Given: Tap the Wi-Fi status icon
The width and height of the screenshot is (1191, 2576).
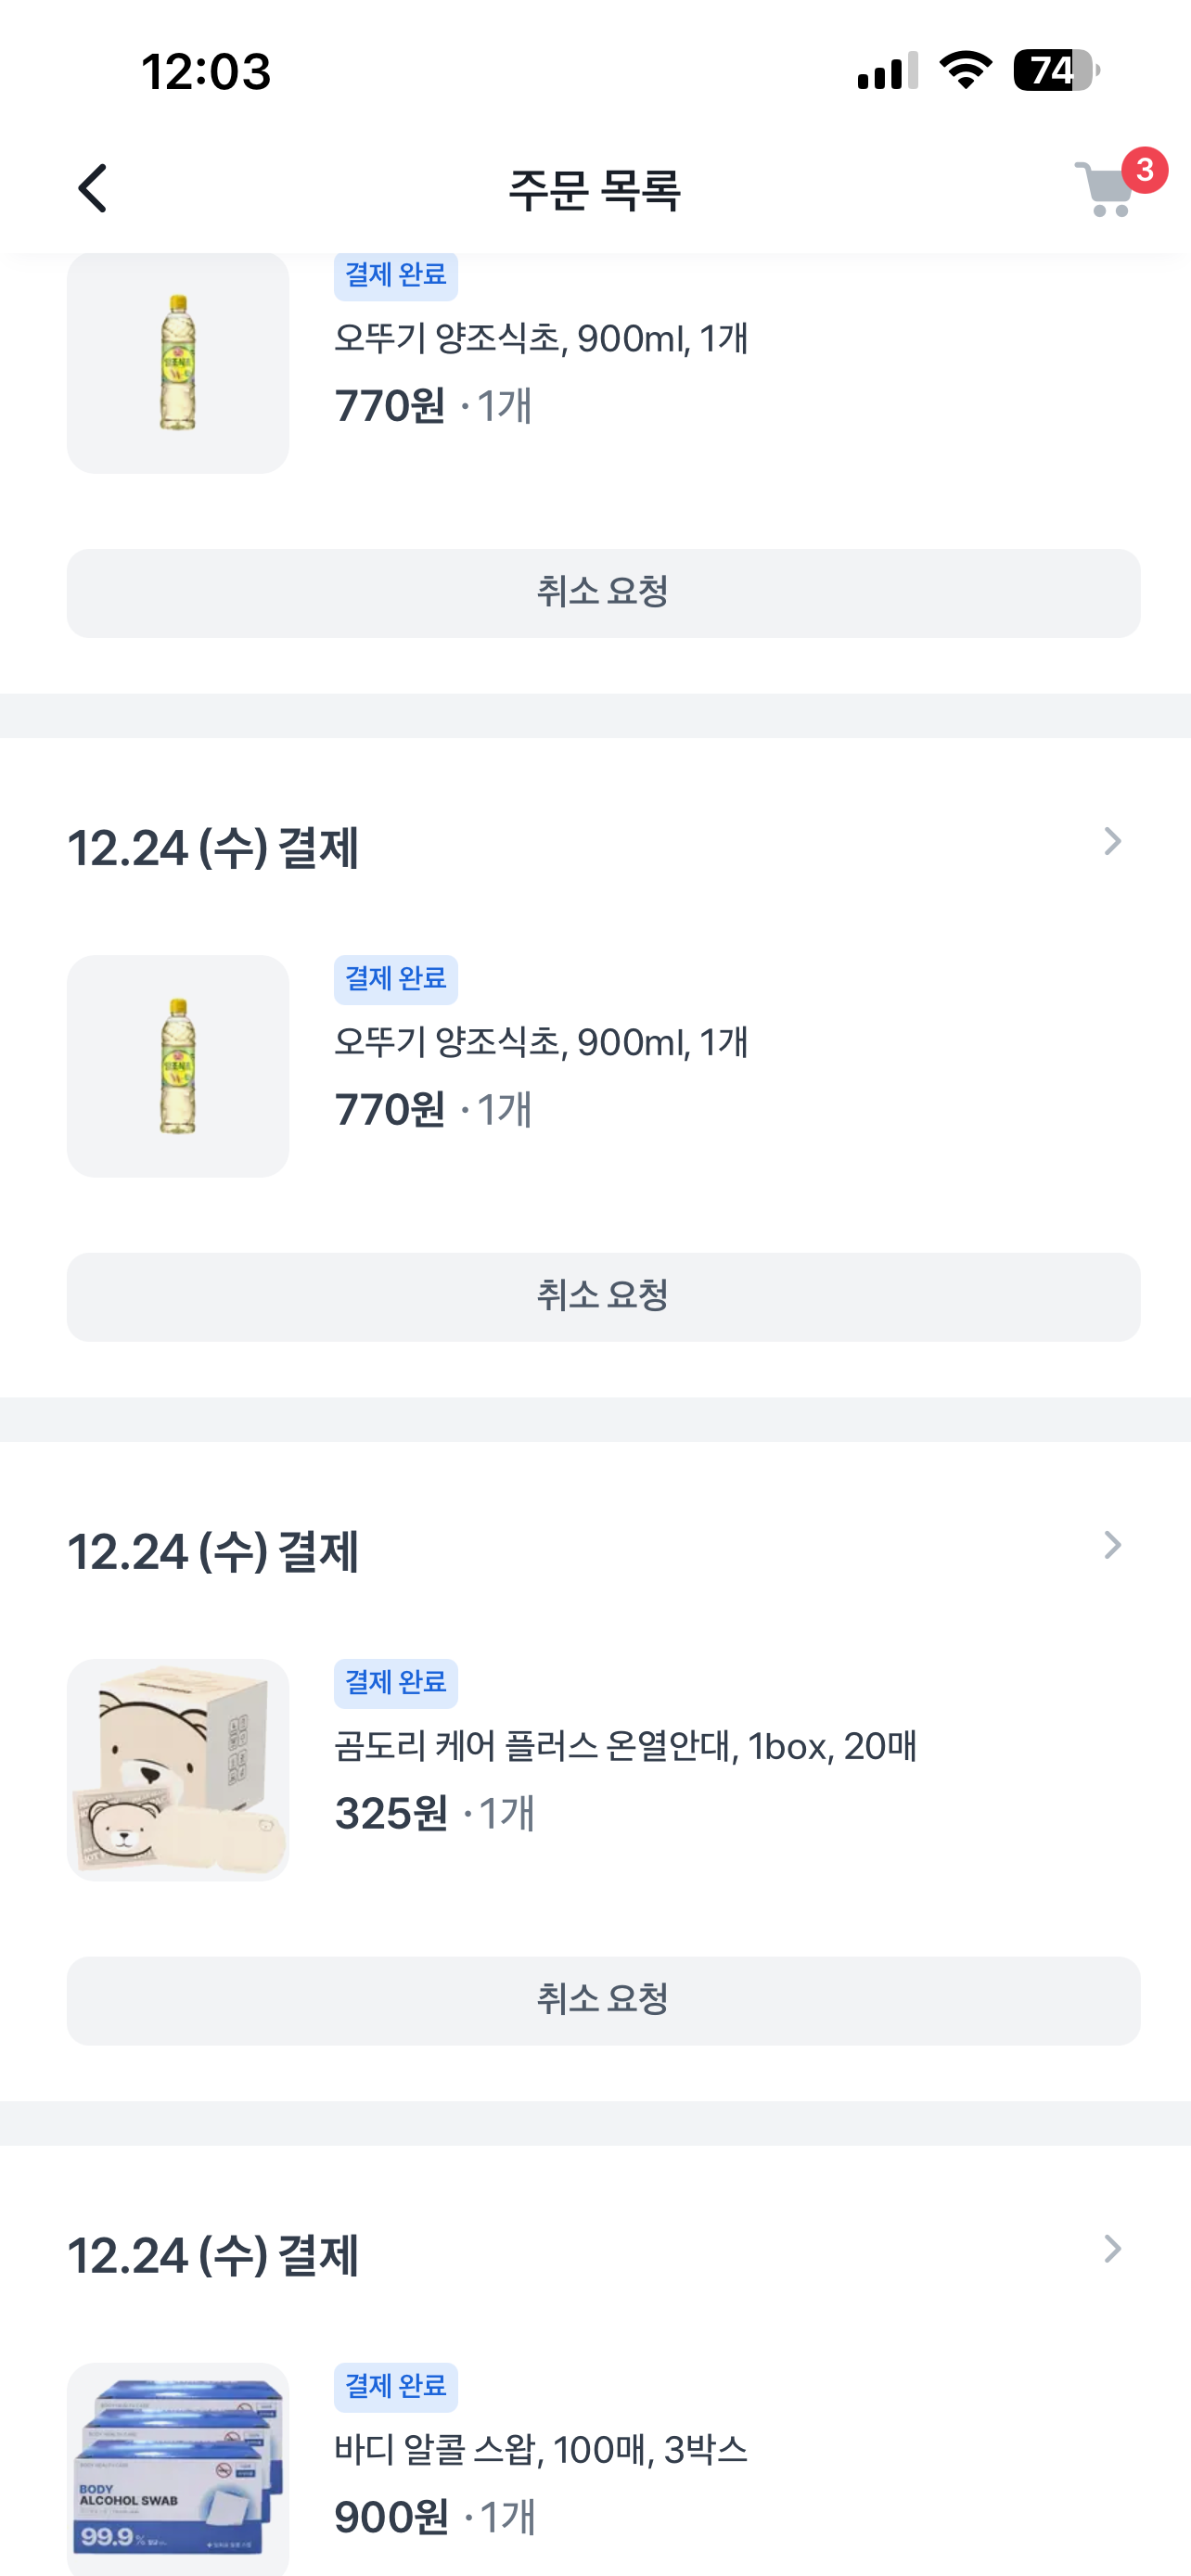Looking at the screenshot, I should click(x=965, y=71).
